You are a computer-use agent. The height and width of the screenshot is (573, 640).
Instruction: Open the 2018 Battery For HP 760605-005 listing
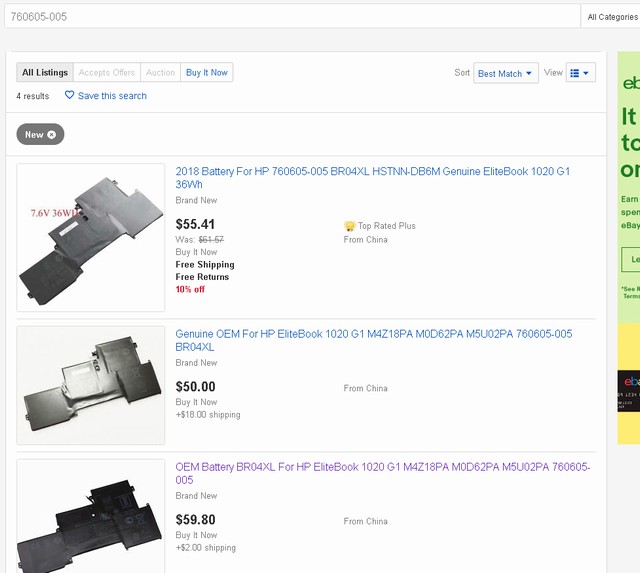tap(372, 178)
